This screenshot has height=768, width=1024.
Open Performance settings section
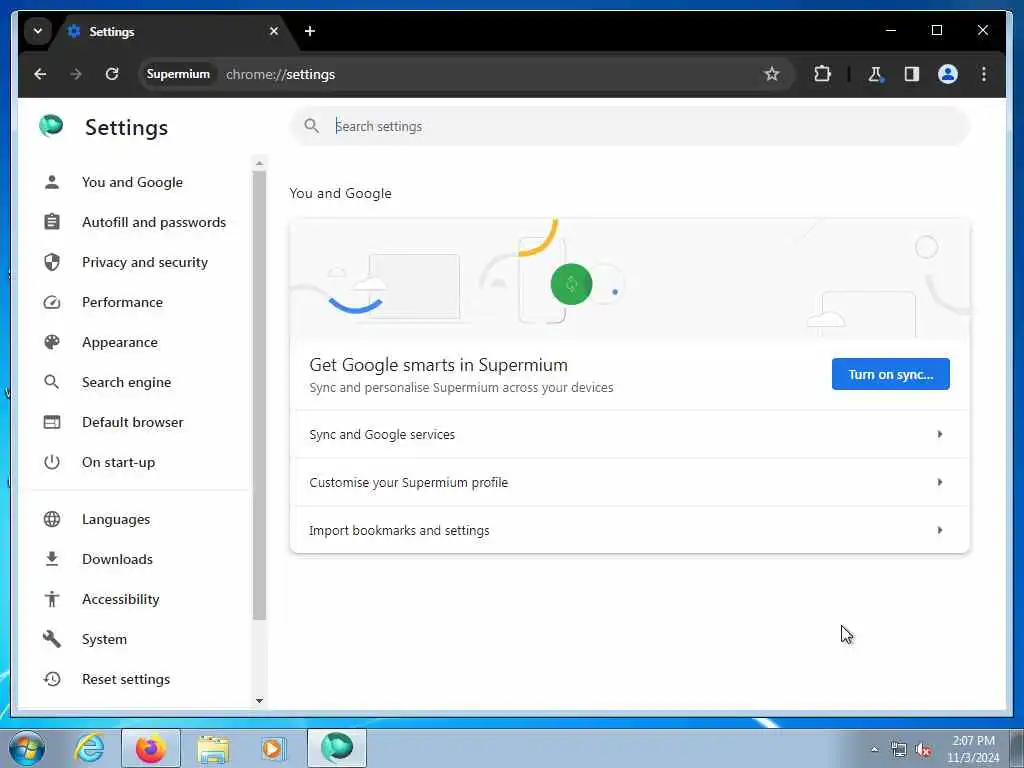122,302
